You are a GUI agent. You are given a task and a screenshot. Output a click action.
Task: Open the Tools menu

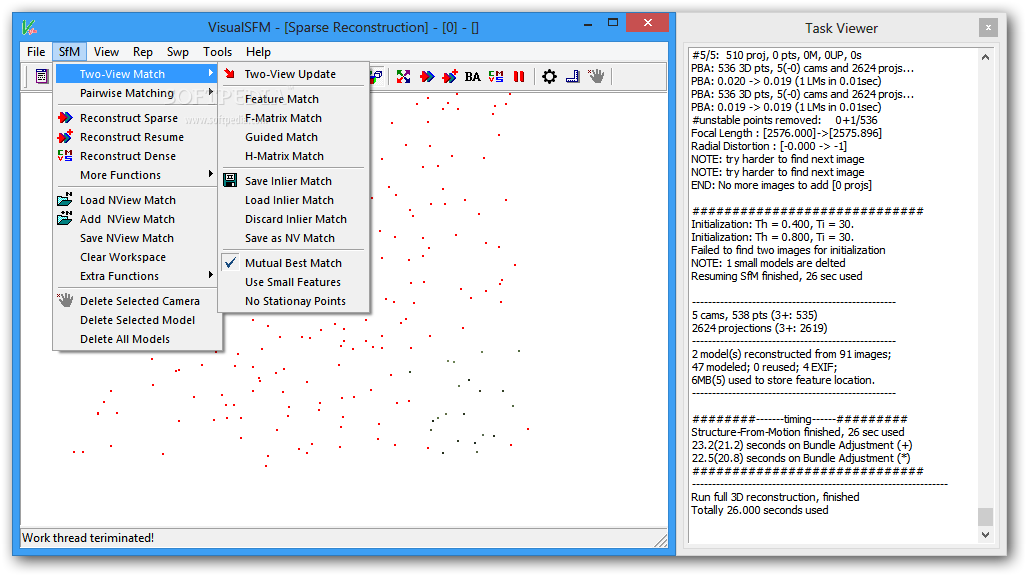click(217, 52)
